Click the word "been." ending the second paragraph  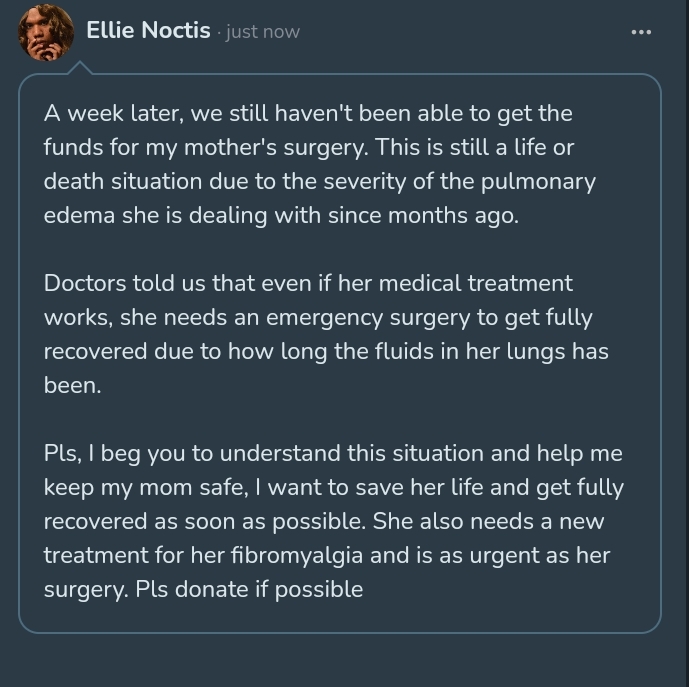72,385
